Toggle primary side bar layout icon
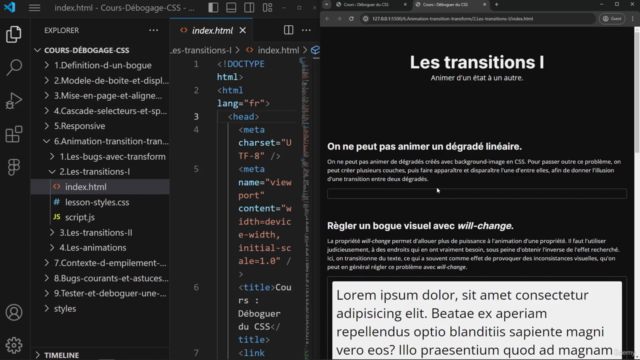This screenshot has height=360, width=640. tap(213, 8)
